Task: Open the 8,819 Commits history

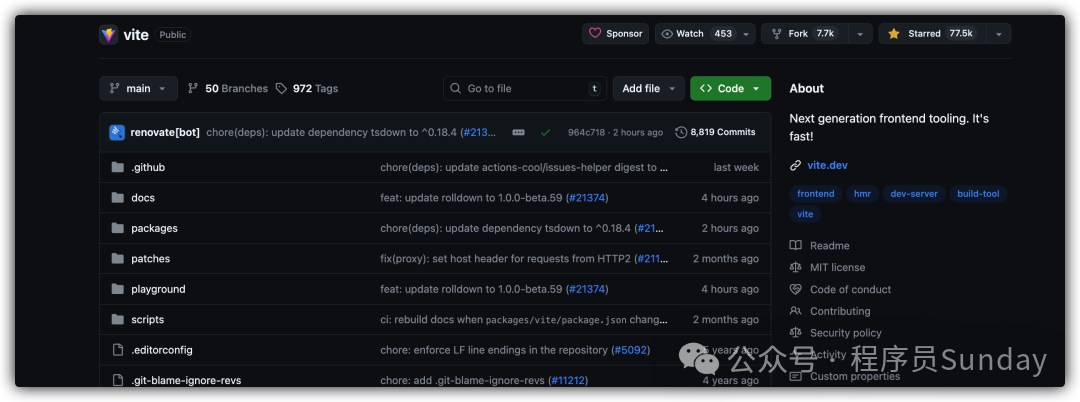Action: (716, 132)
